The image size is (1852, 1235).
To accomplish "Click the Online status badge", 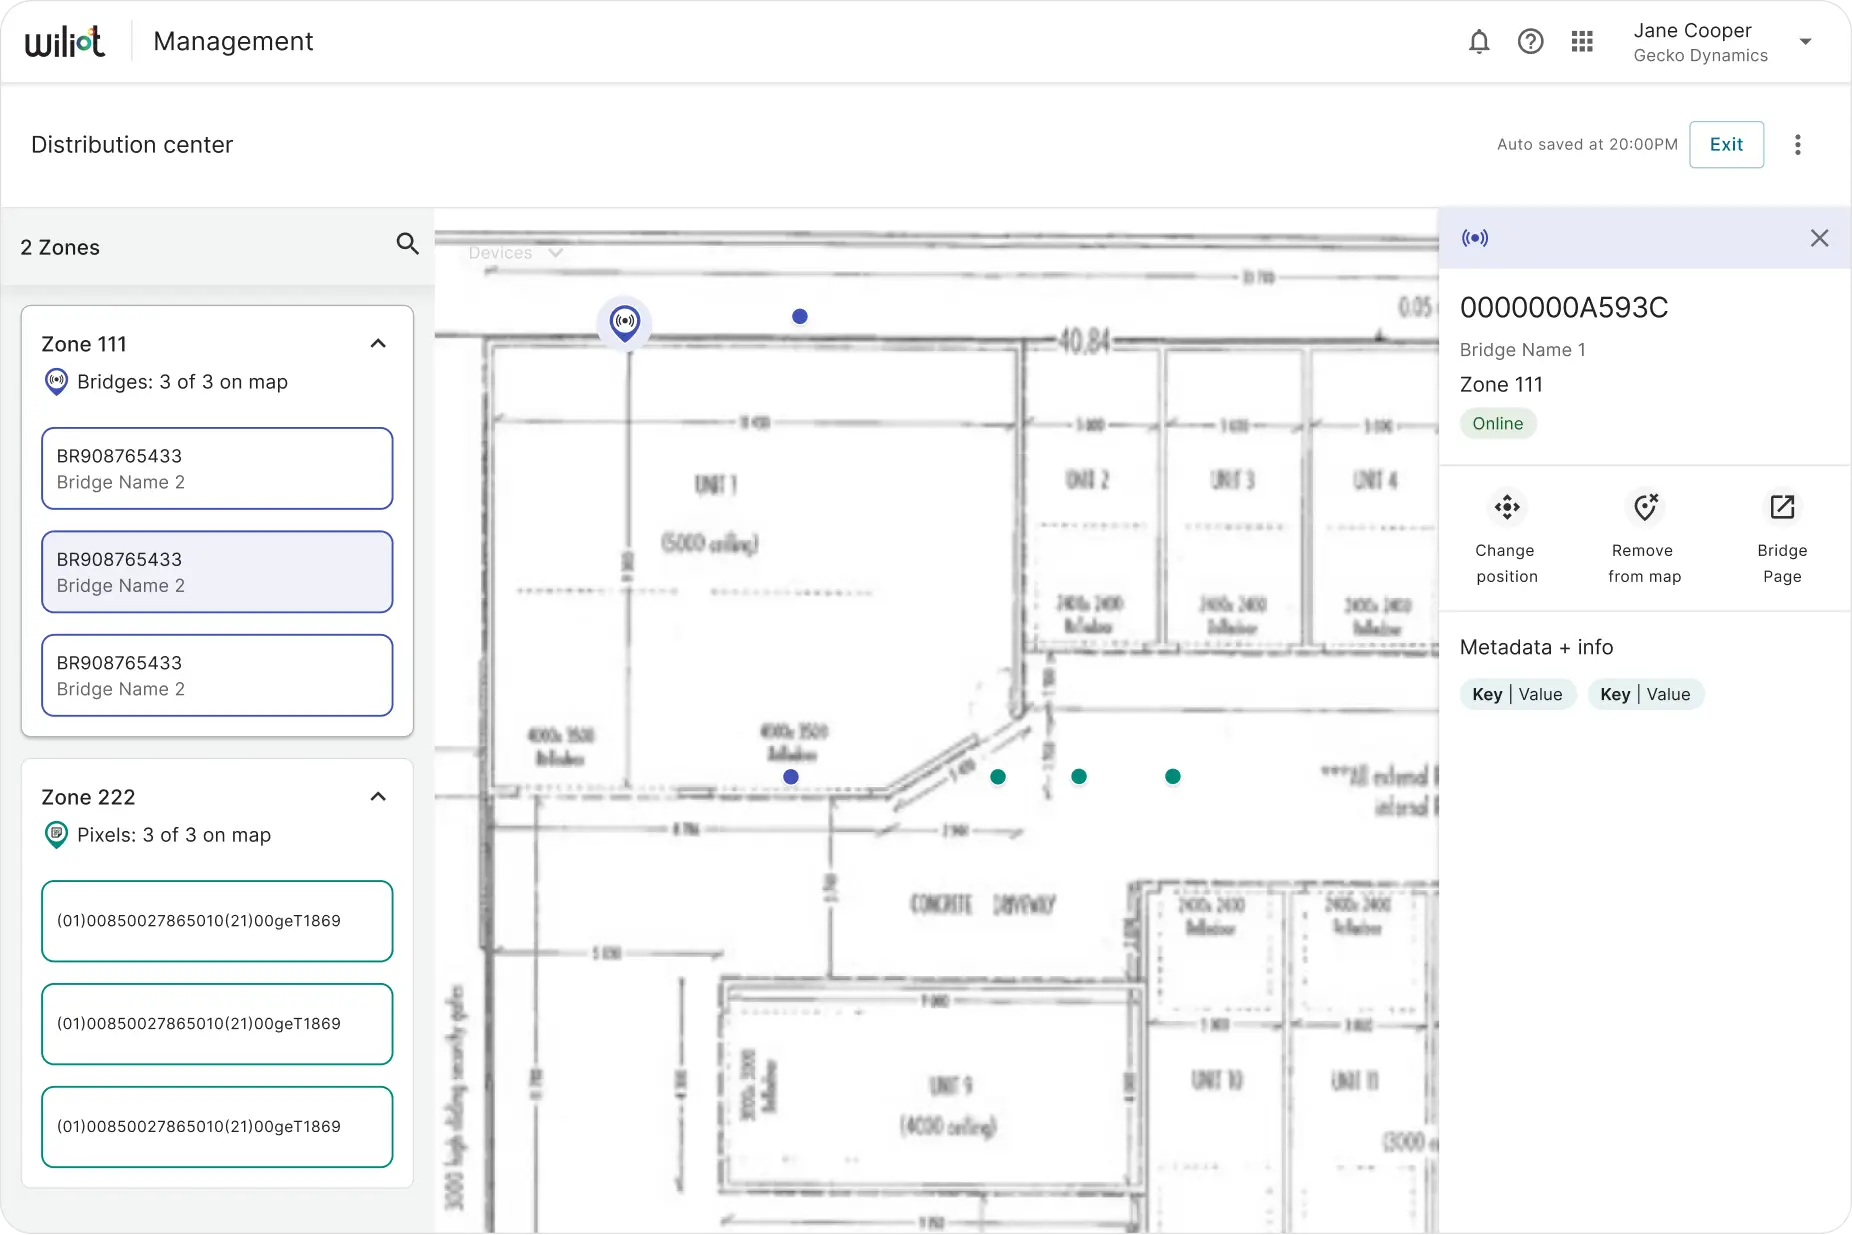I will coord(1498,423).
